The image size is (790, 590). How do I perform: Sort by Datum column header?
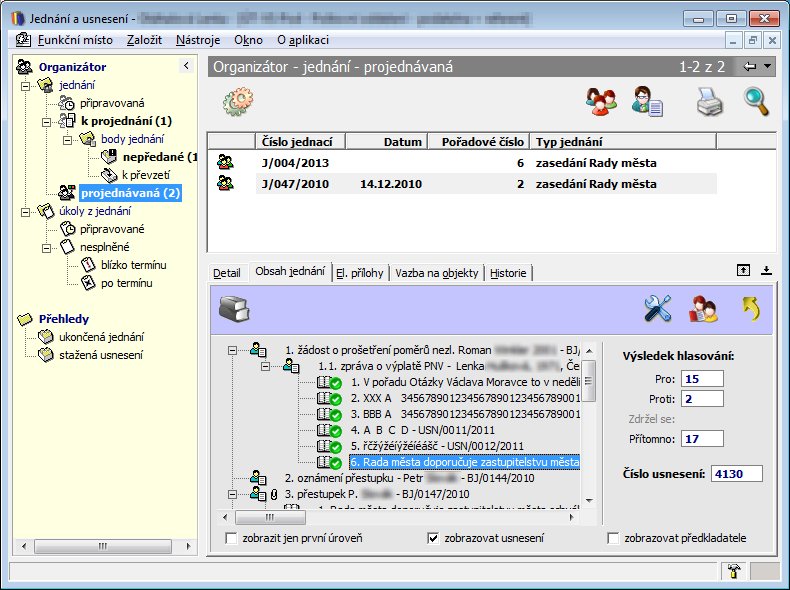click(x=386, y=142)
